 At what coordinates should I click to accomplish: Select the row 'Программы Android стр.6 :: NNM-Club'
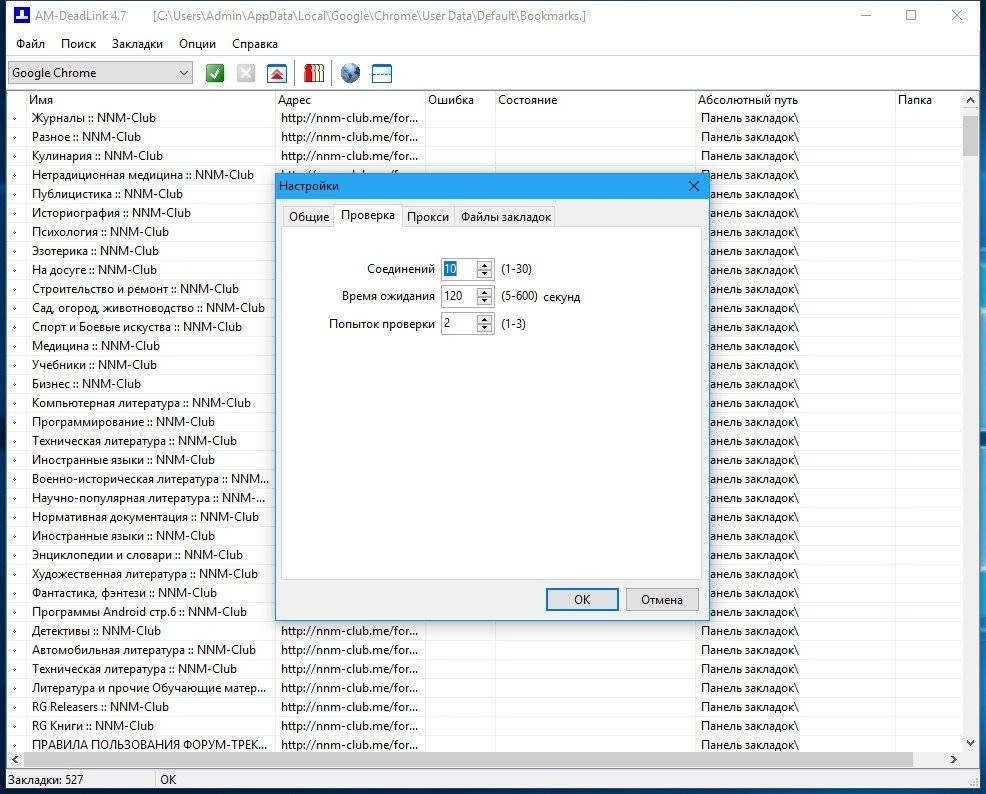(139, 612)
